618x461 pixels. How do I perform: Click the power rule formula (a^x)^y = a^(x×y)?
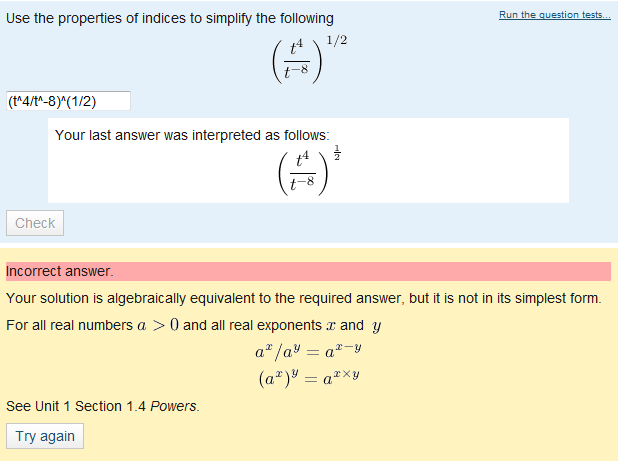[309, 378]
